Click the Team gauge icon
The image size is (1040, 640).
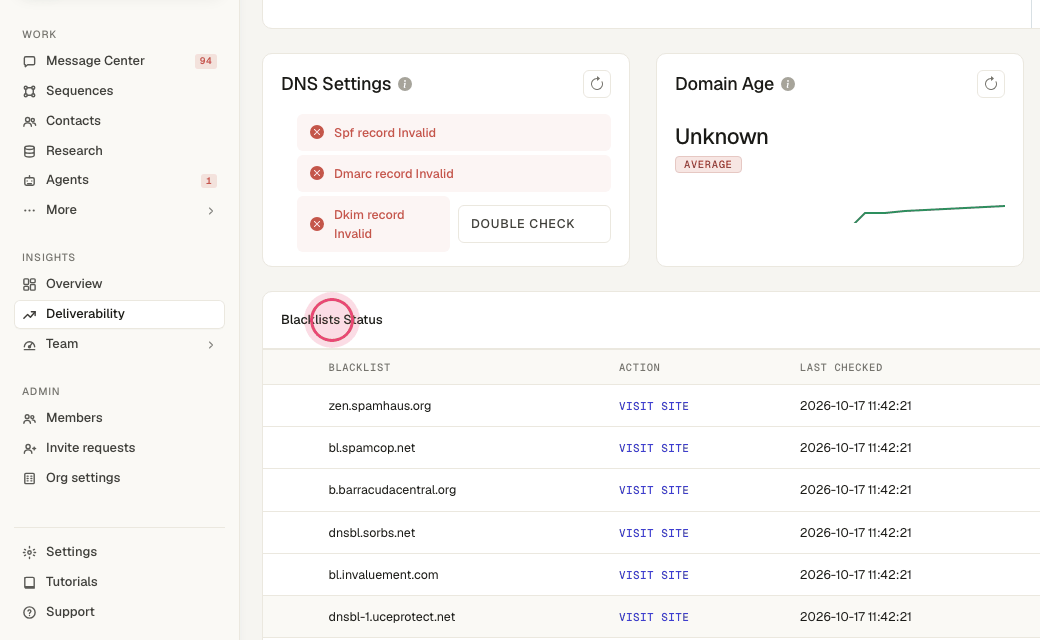click(x=29, y=345)
